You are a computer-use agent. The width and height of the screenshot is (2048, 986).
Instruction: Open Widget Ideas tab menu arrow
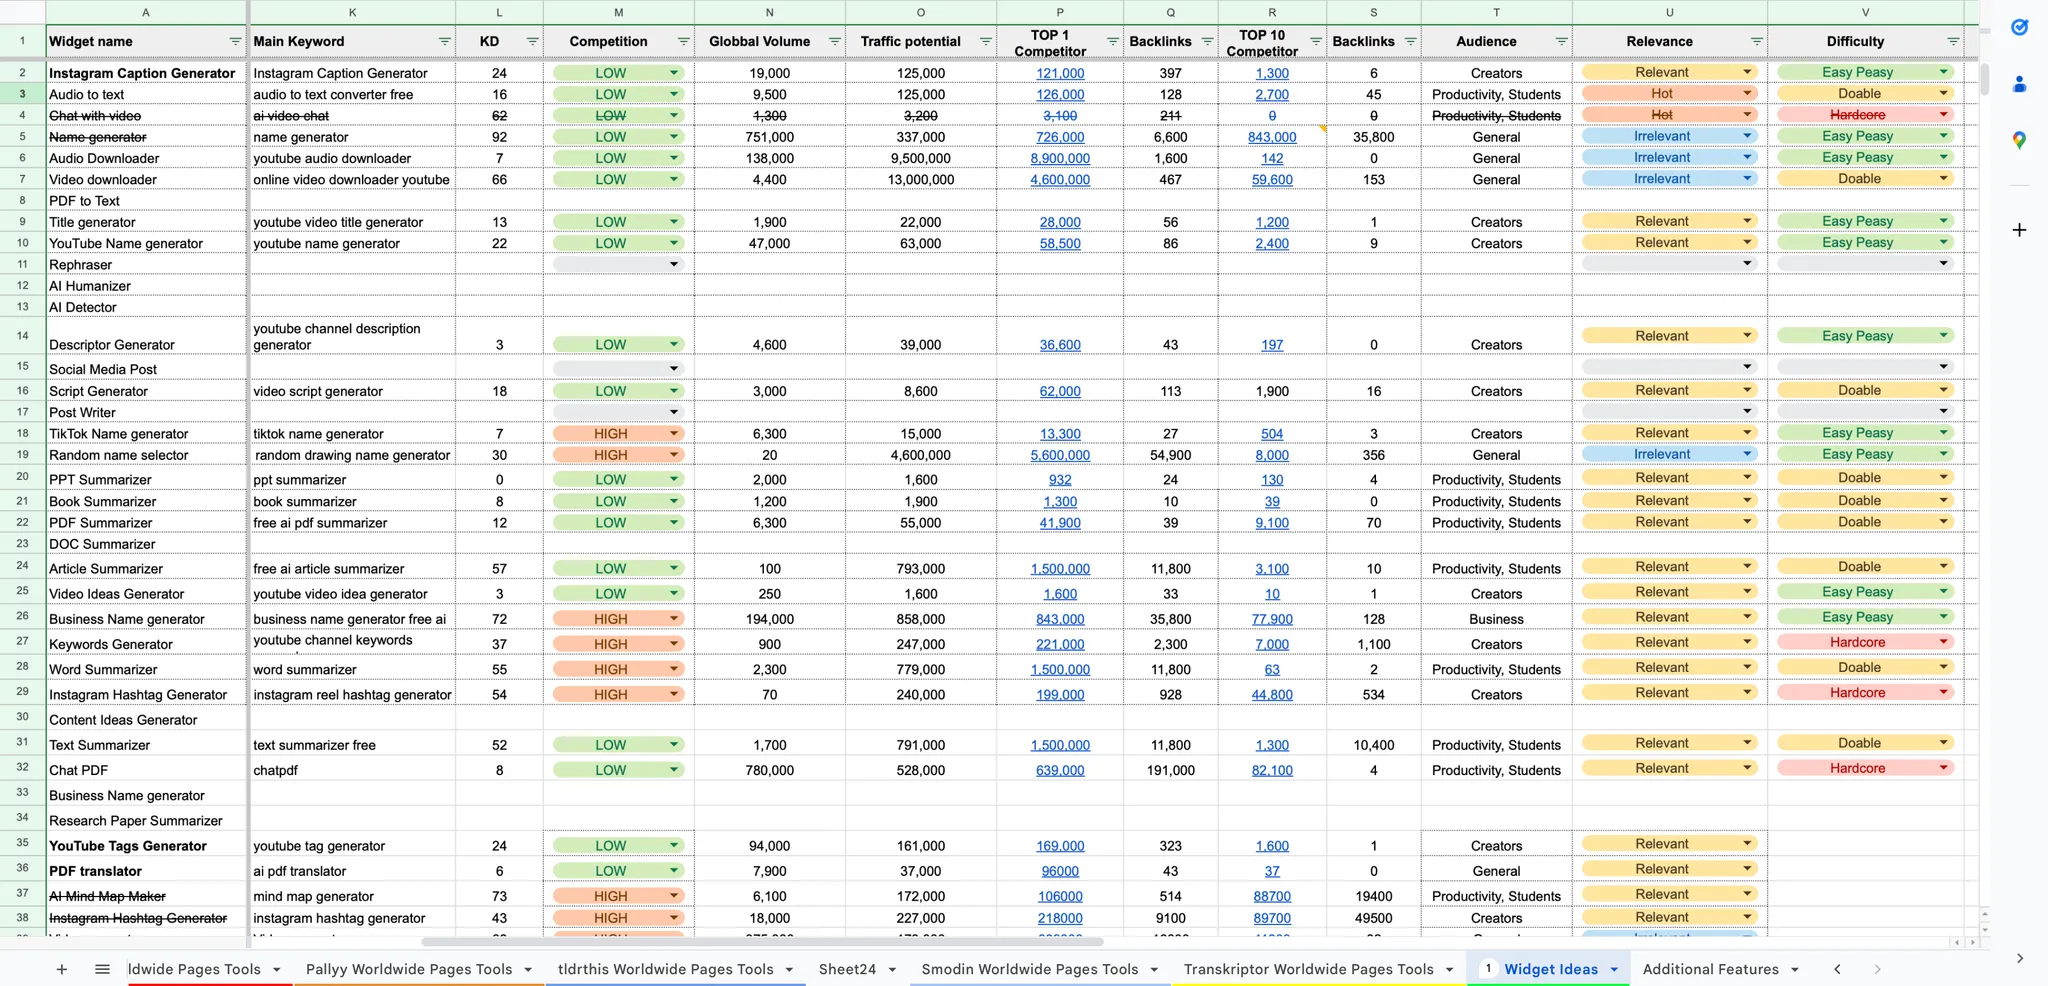(x=1614, y=969)
